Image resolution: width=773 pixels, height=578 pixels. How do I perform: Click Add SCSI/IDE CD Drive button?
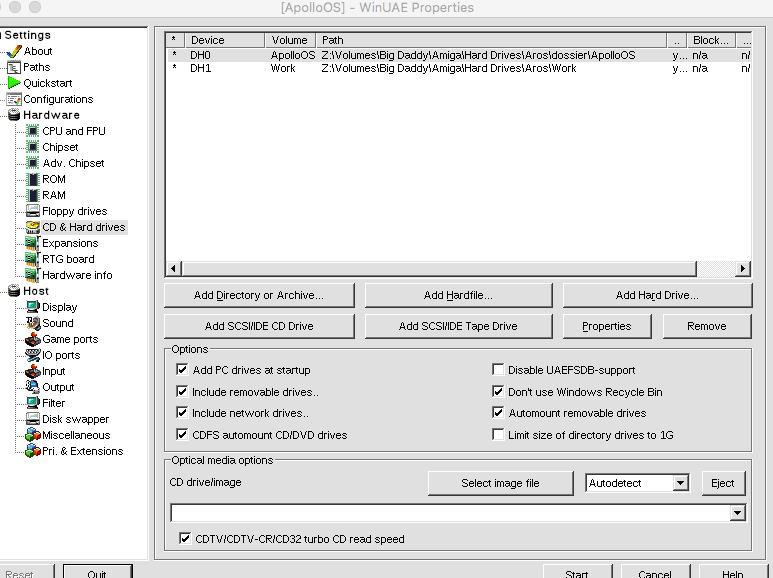[x=259, y=326]
